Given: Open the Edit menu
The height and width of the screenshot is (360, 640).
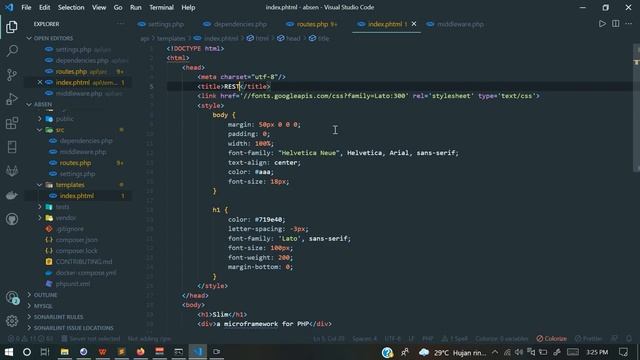Looking at the screenshot, I should click(44, 7).
